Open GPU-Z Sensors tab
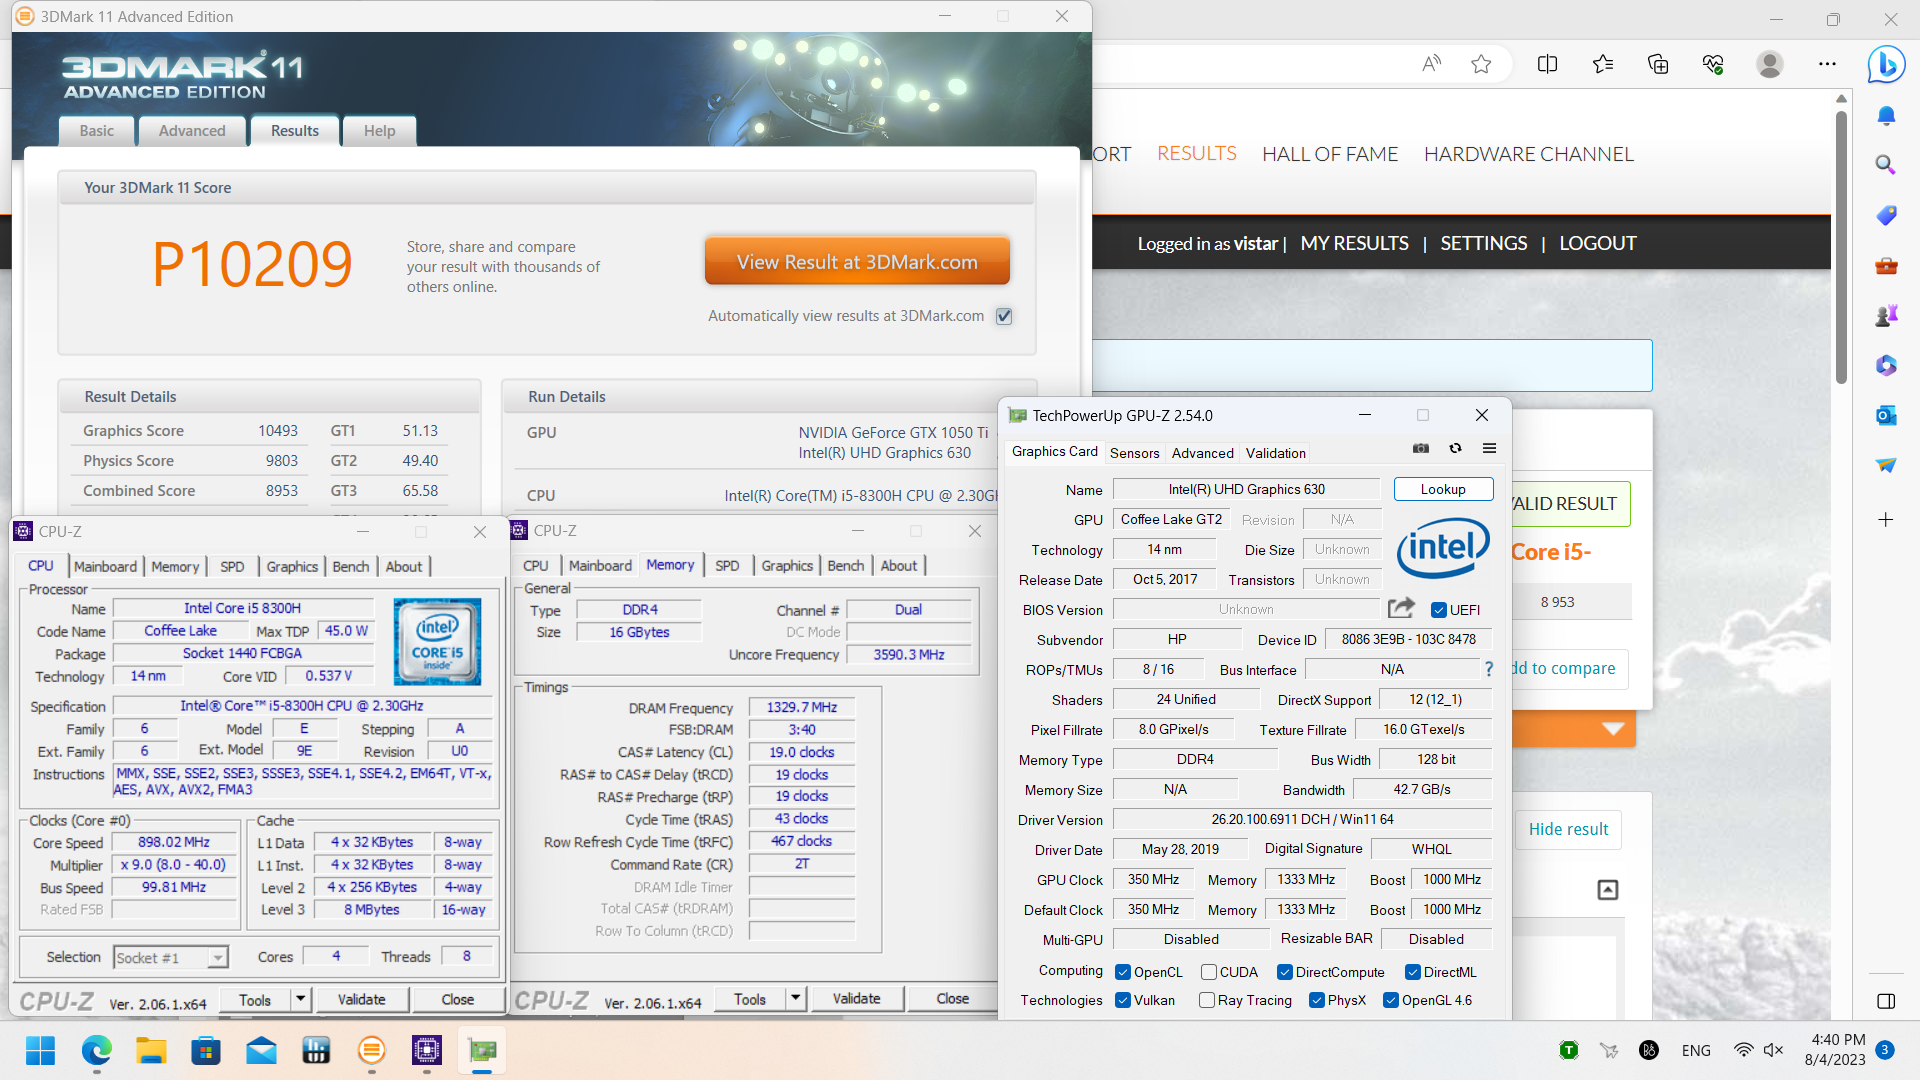Screen dimensions: 1920x1080 [1134, 453]
